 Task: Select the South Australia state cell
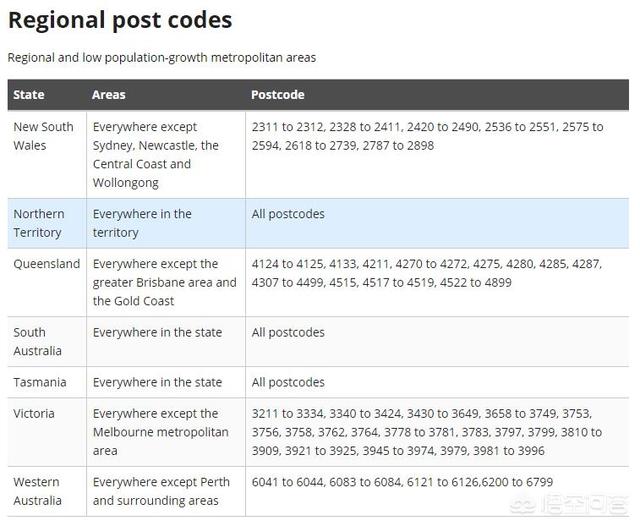37,341
